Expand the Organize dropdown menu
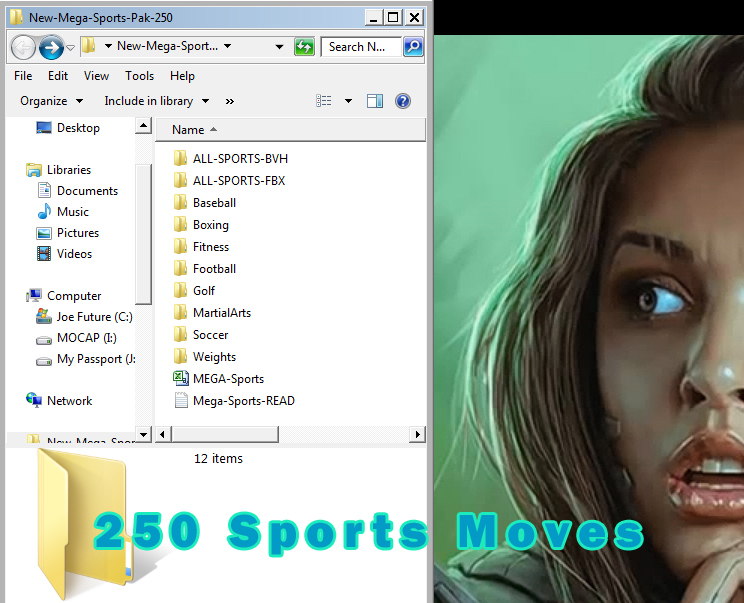The image size is (744, 603). (51, 101)
